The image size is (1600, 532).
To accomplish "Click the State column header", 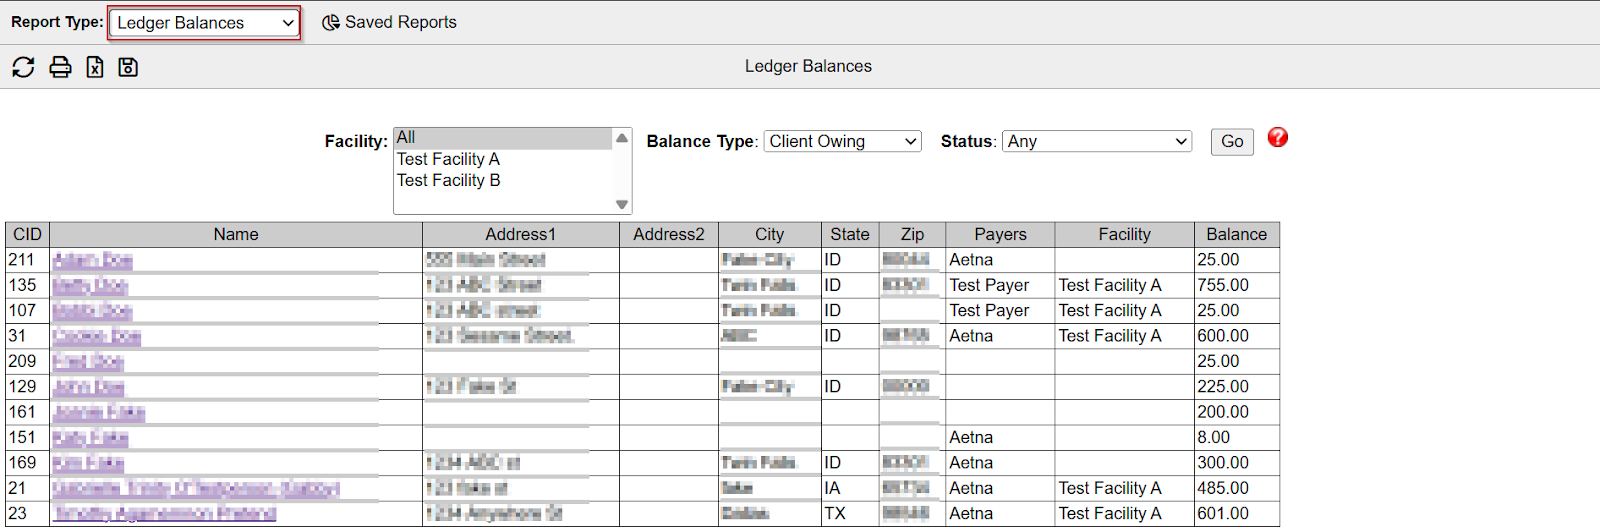I will click(x=850, y=234).
